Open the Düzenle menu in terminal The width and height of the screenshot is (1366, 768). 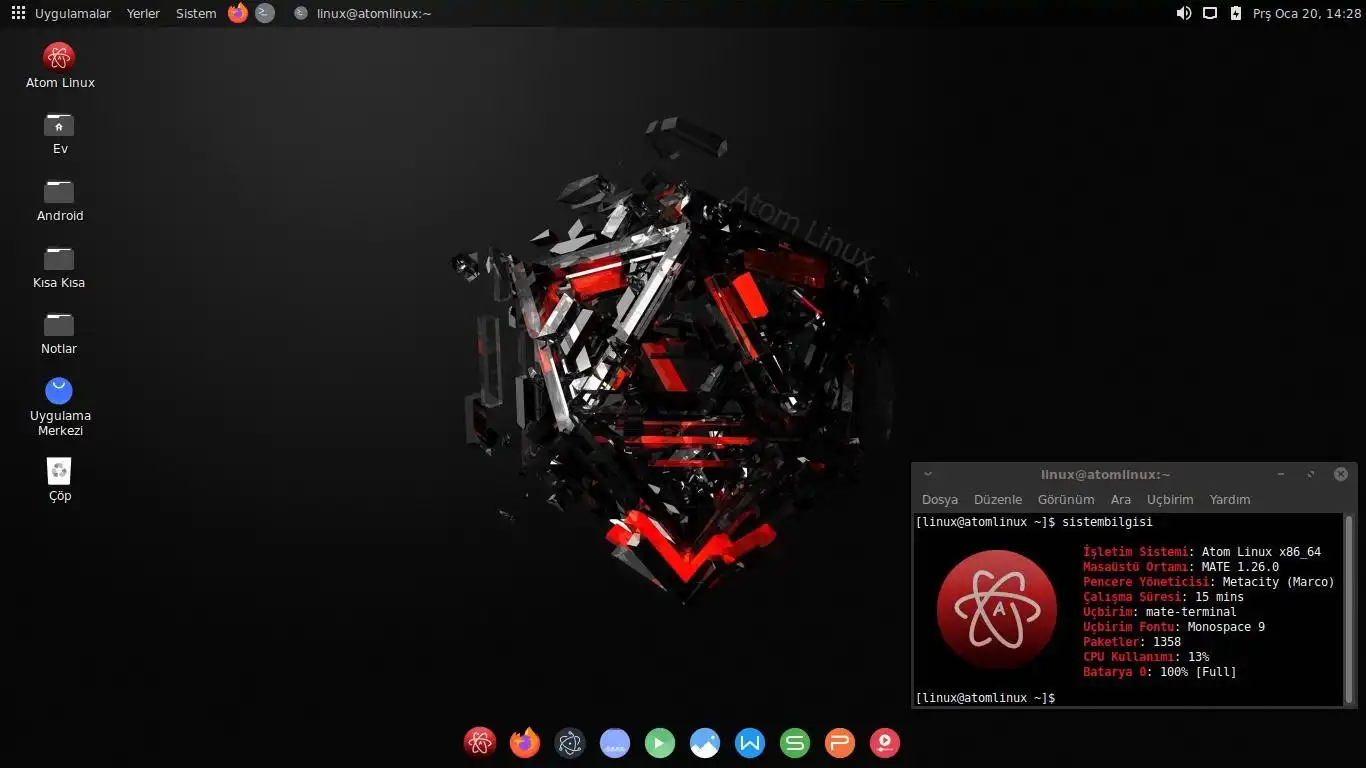(x=998, y=499)
